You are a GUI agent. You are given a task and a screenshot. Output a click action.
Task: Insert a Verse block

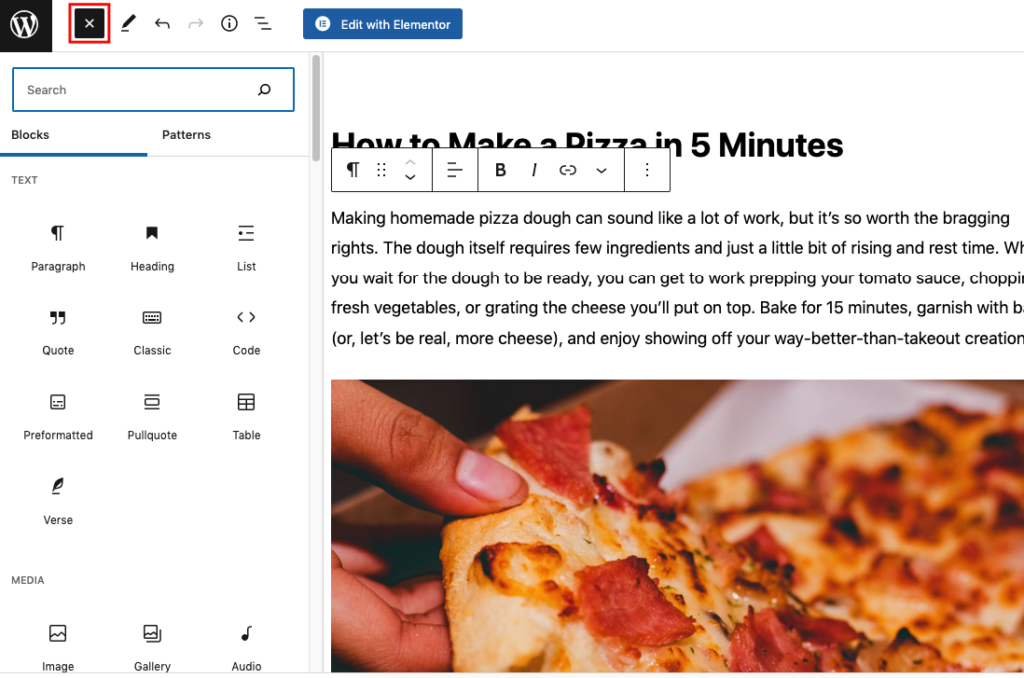click(x=58, y=501)
